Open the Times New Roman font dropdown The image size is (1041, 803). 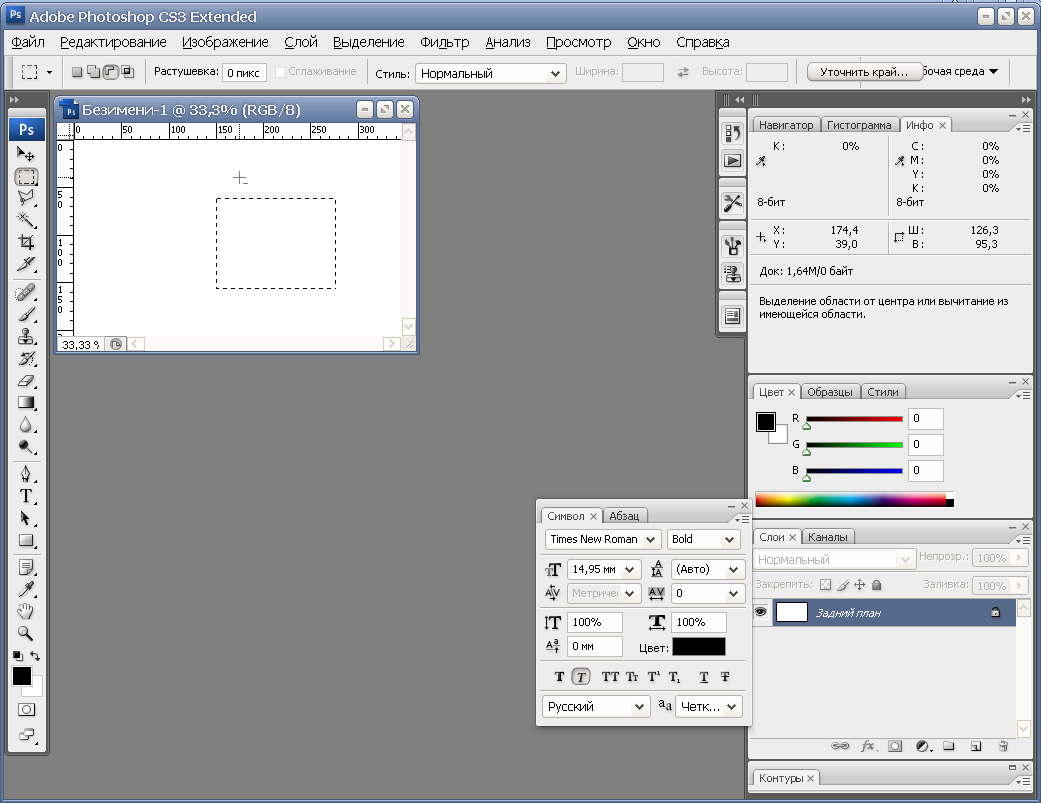pos(603,540)
